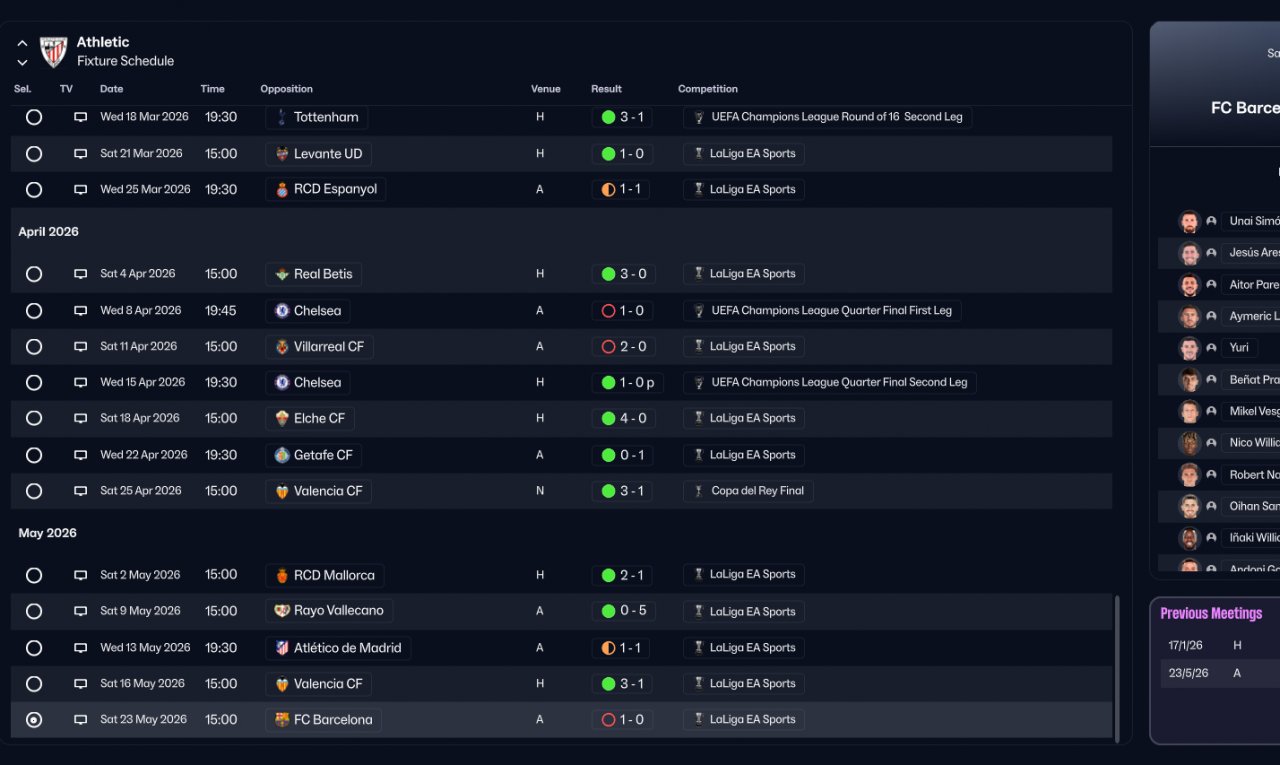Click the fixture list vertical scrollbar
The width and height of the screenshot is (1280, 765).
[x=1118, y=666]
